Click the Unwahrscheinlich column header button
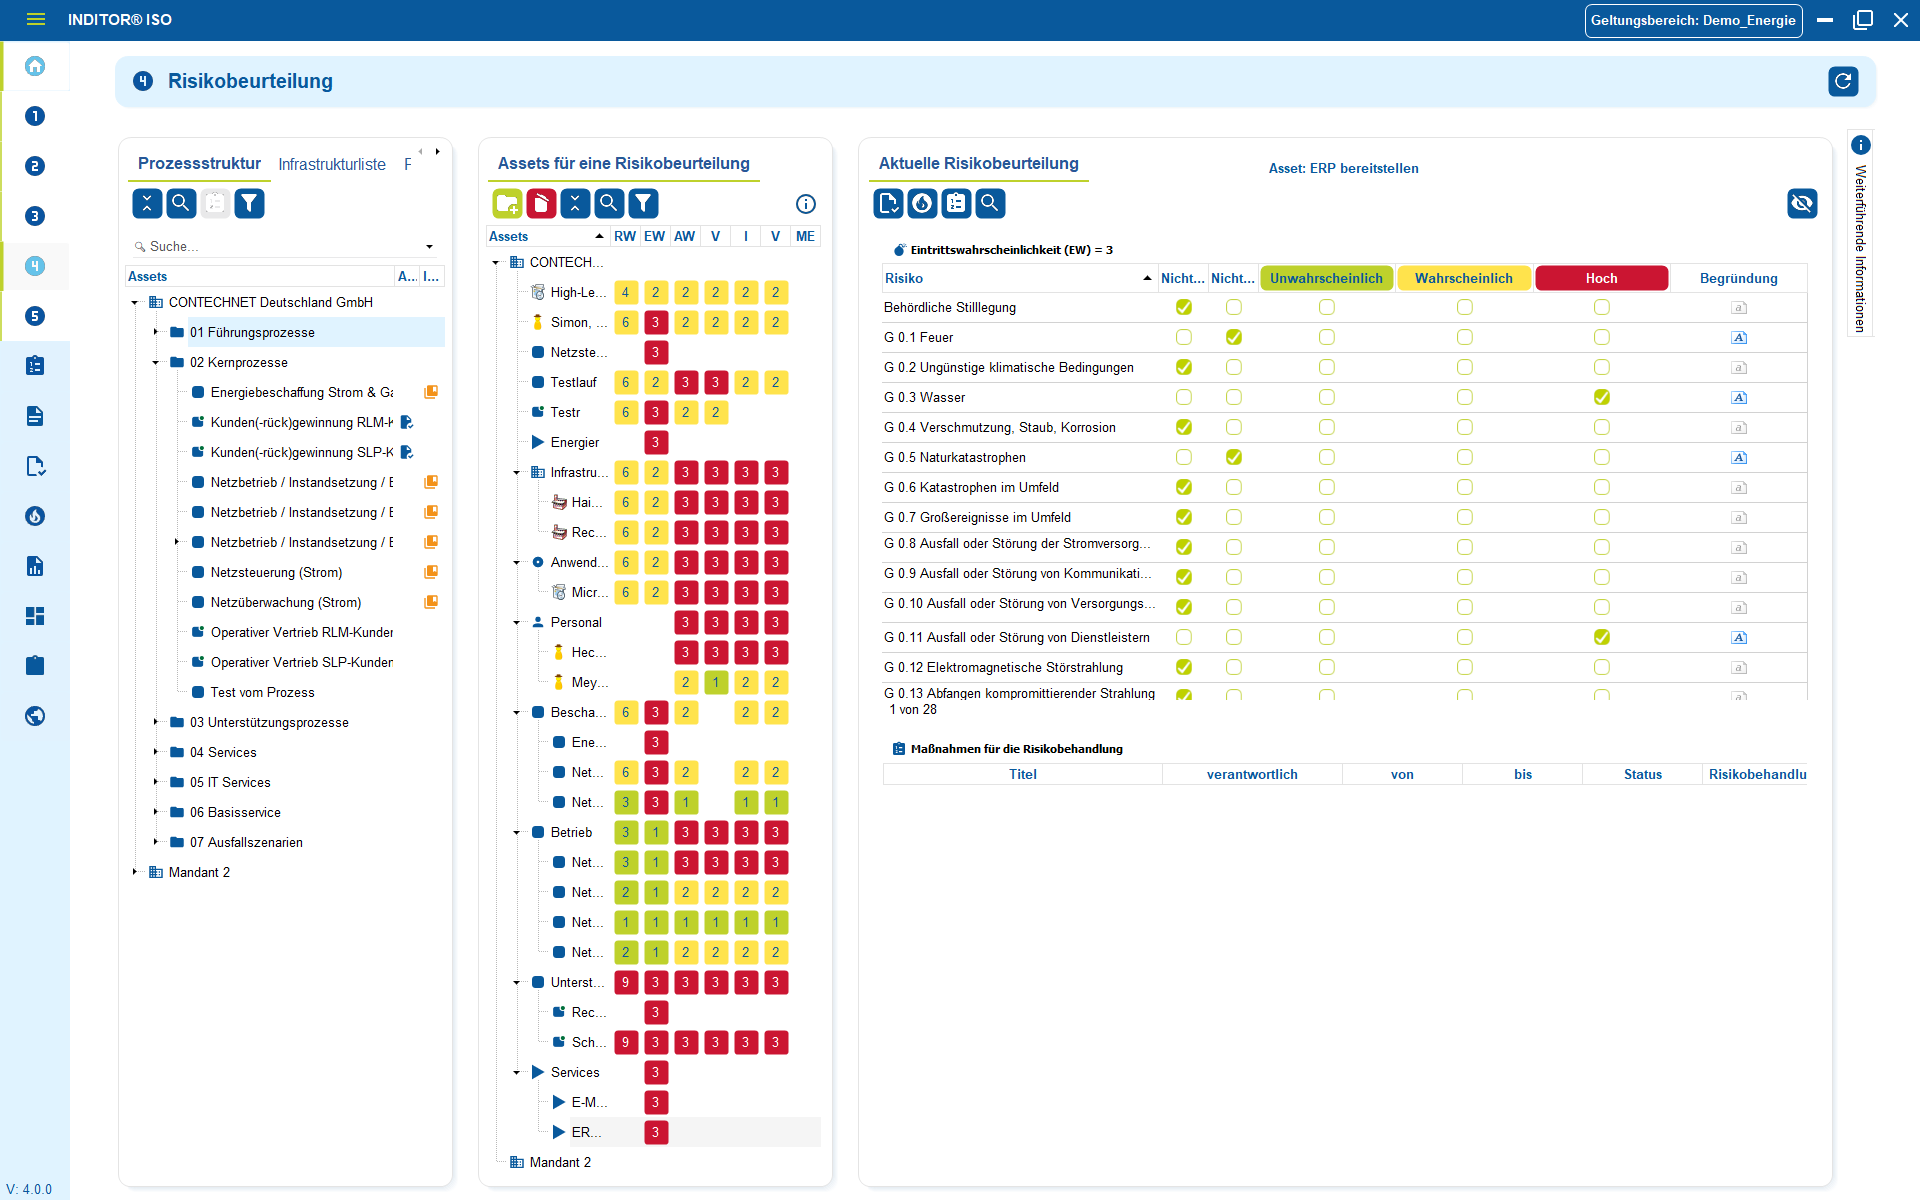 point(1326,278)
